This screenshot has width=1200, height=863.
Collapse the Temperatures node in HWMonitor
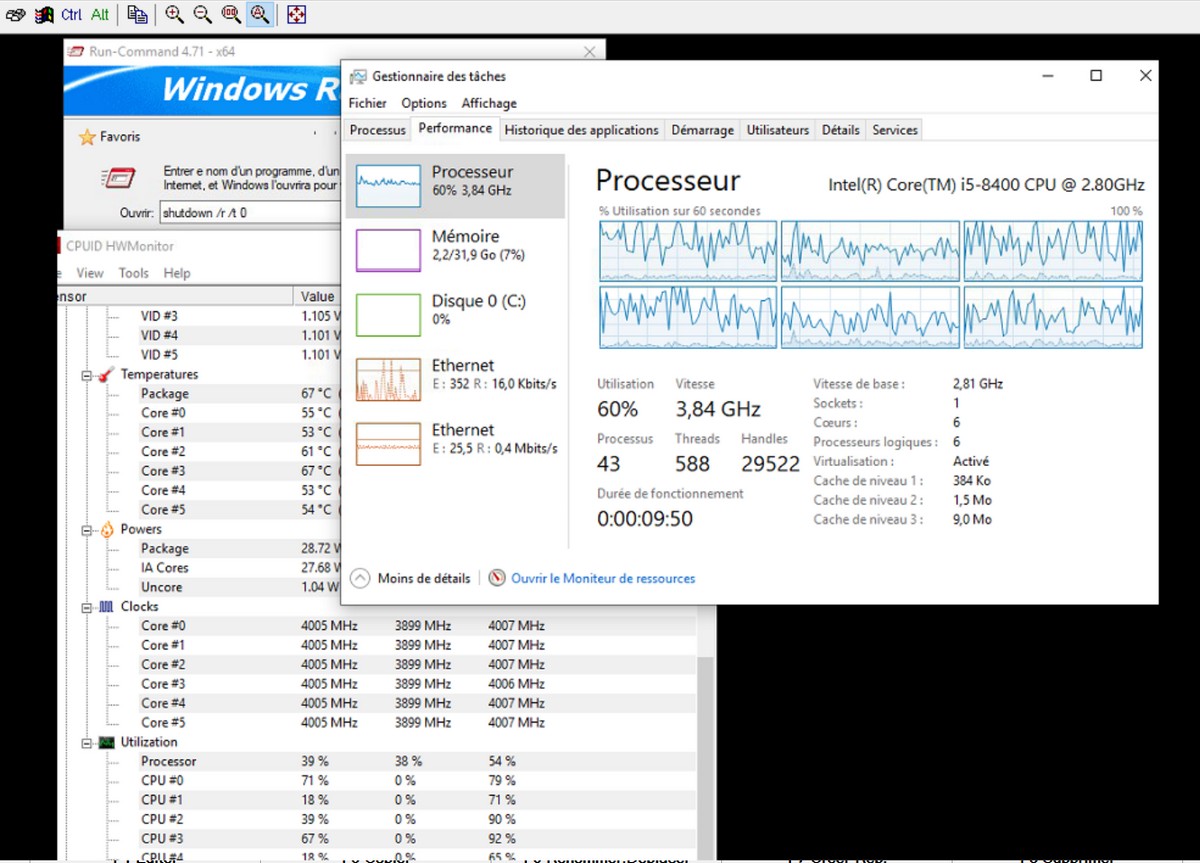point(88,375)
